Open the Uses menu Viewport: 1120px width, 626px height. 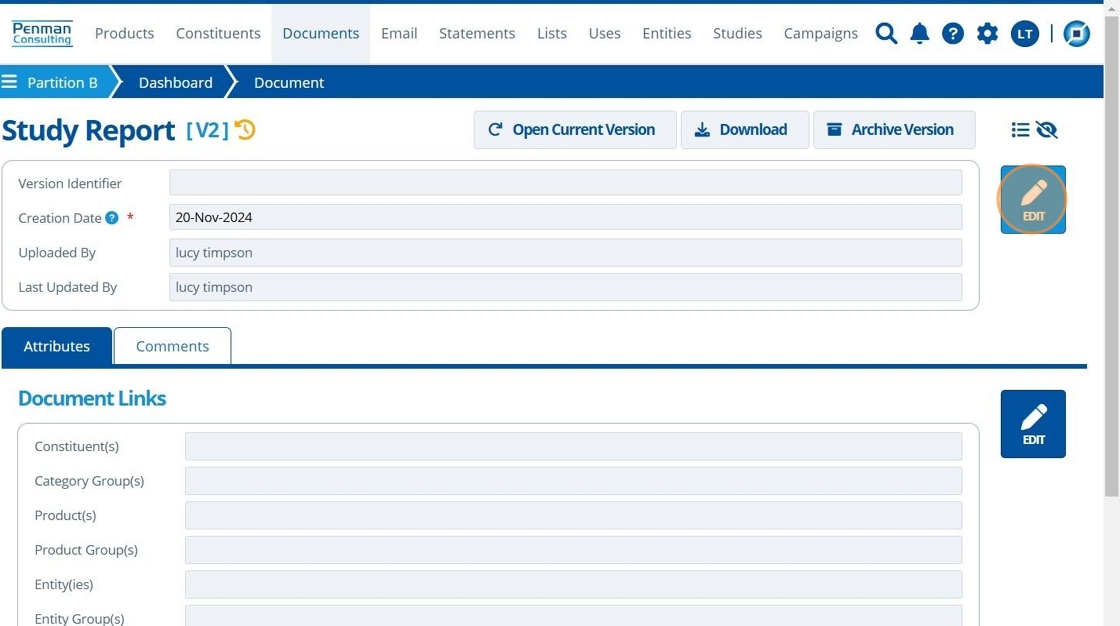pyautogui.click(x=604, y=34)
